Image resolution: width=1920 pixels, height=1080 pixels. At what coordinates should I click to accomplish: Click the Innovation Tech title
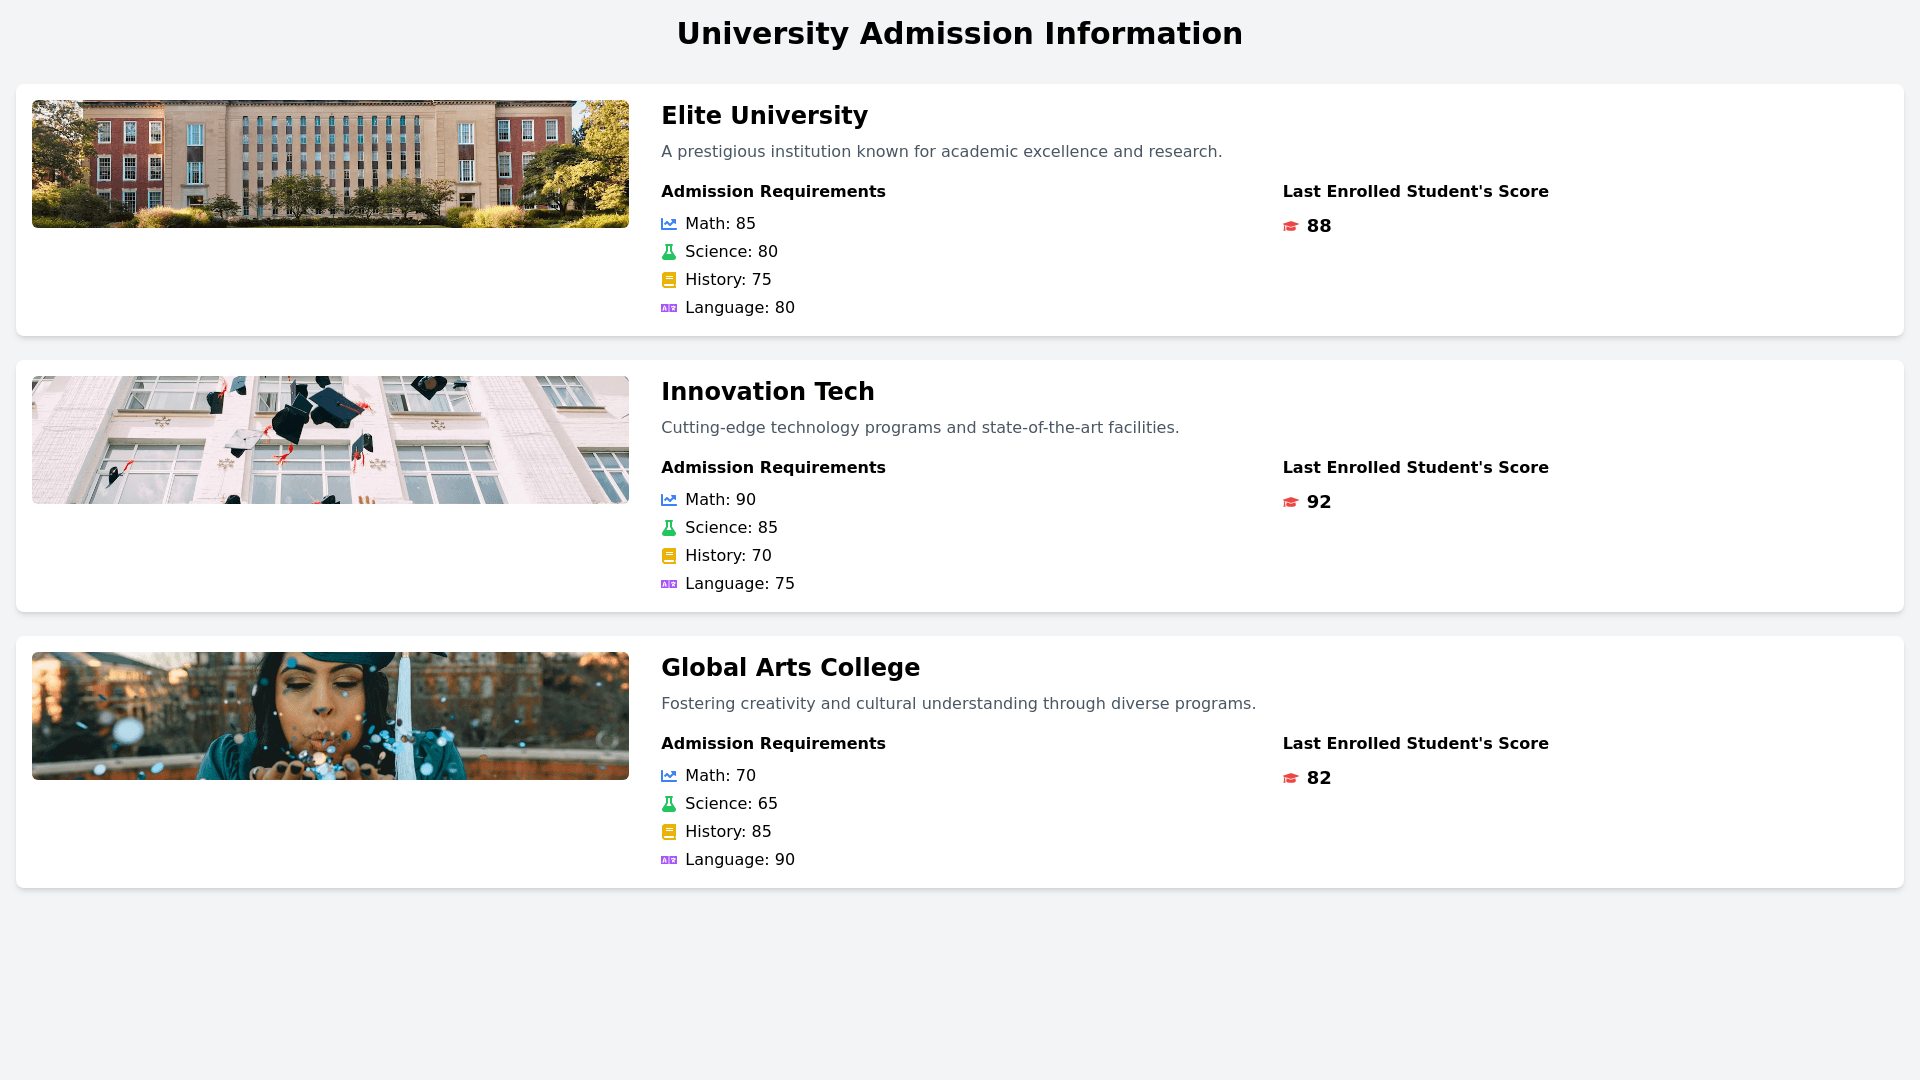pyautogui.click(x=767, y=392)
